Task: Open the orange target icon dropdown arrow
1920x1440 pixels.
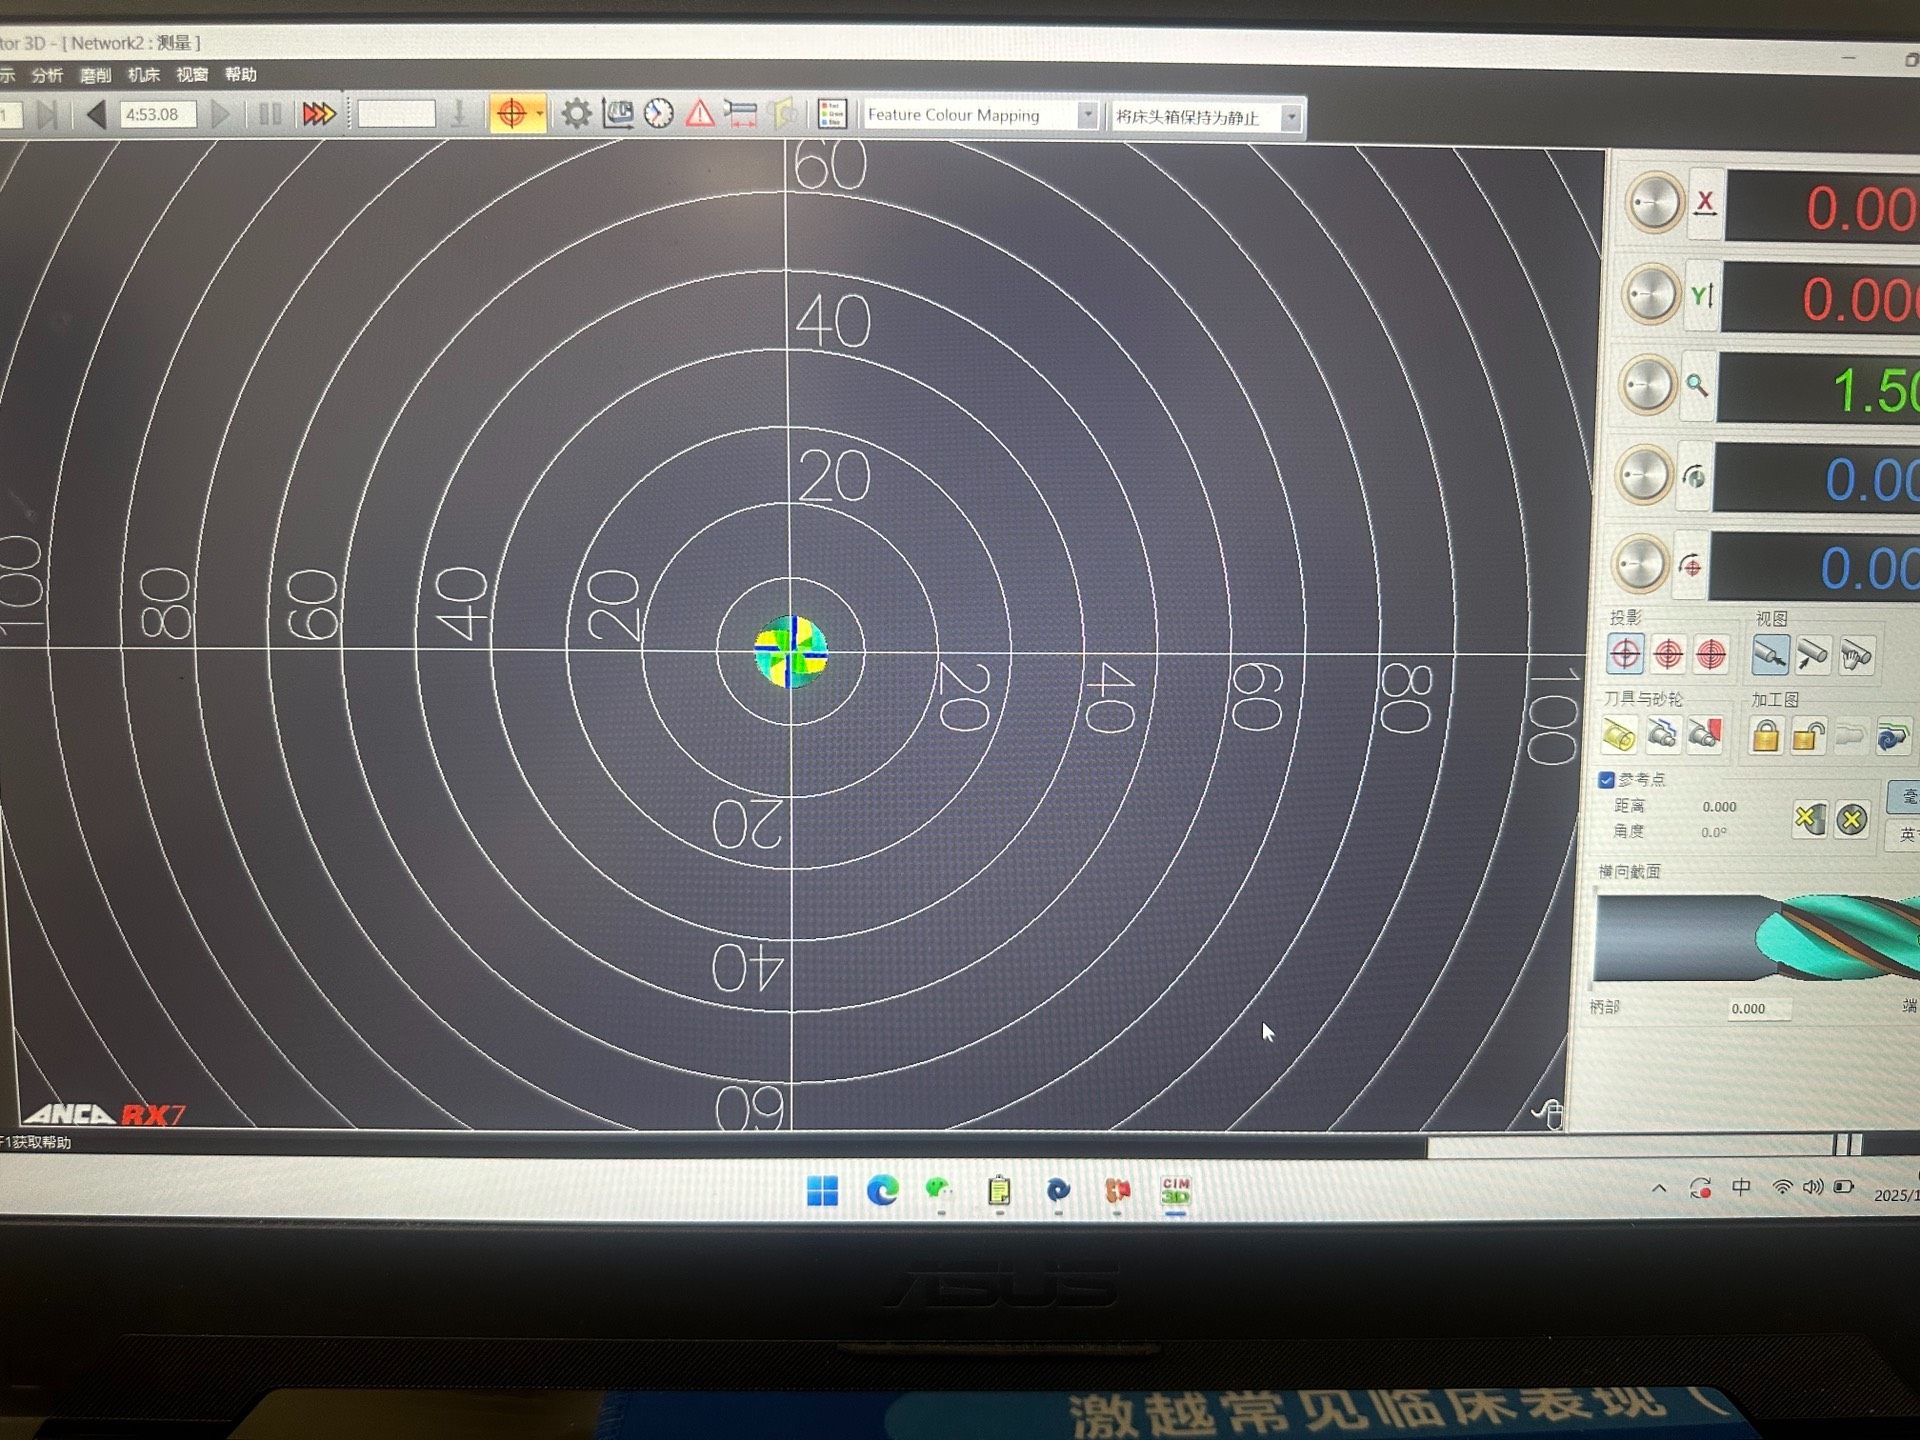Action: 539,114
